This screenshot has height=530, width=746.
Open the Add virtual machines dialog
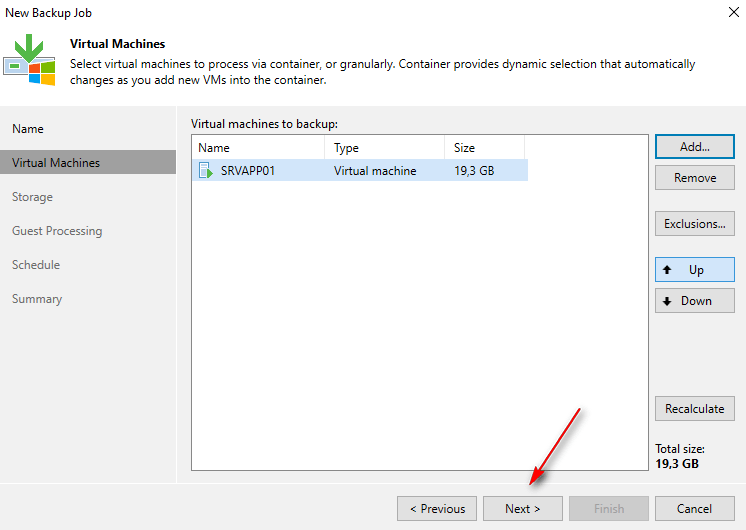(x=695, y=146)
